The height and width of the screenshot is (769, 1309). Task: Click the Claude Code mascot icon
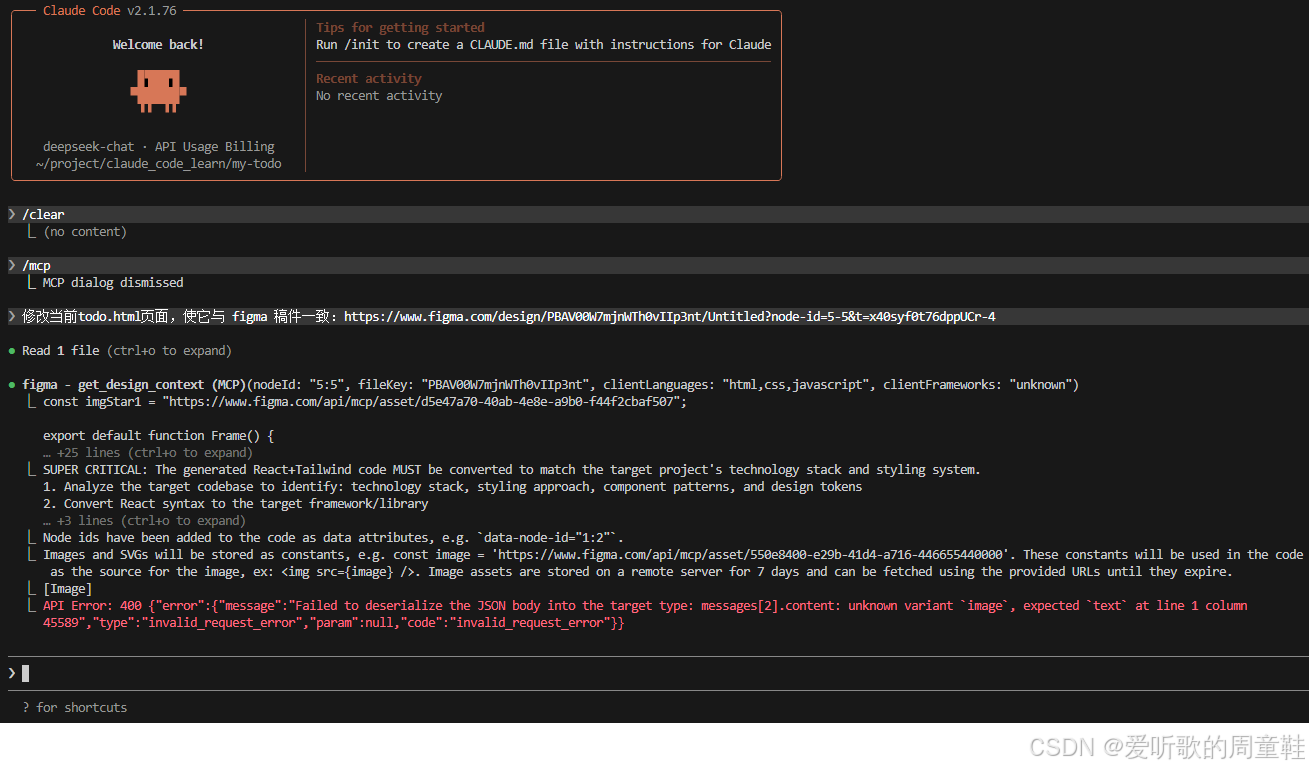(x=158, y=91)
